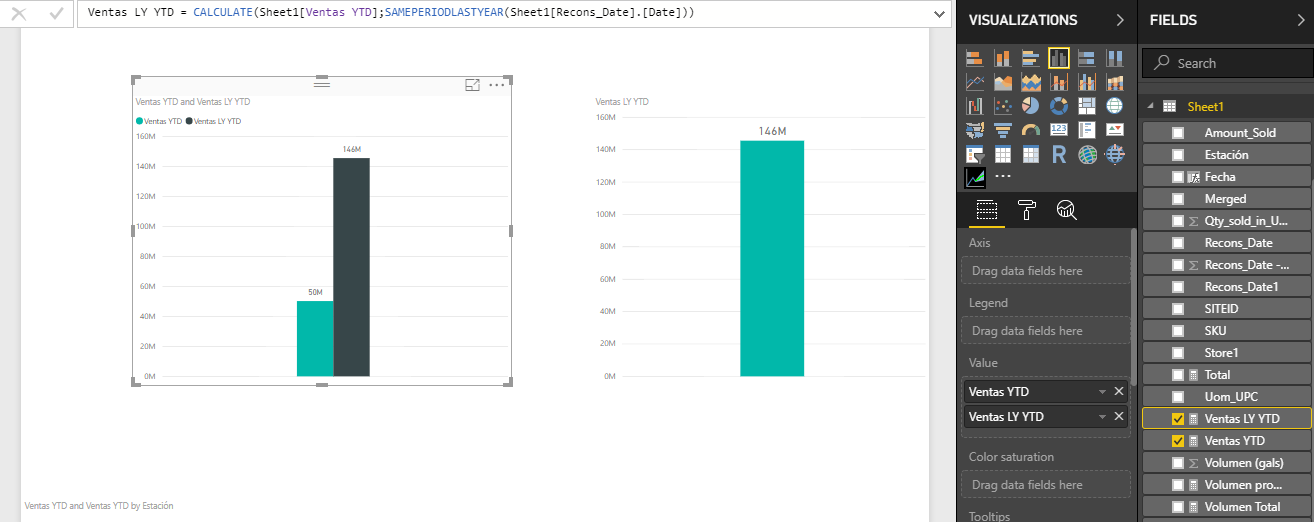
Task: Collapse the Sheet1 table in Fields
Action: [1150, 106]
